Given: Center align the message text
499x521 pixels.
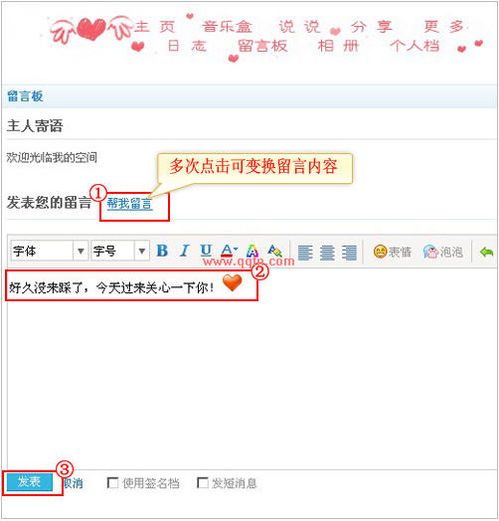Looking at the screenshot, I should tap(327, 252).
